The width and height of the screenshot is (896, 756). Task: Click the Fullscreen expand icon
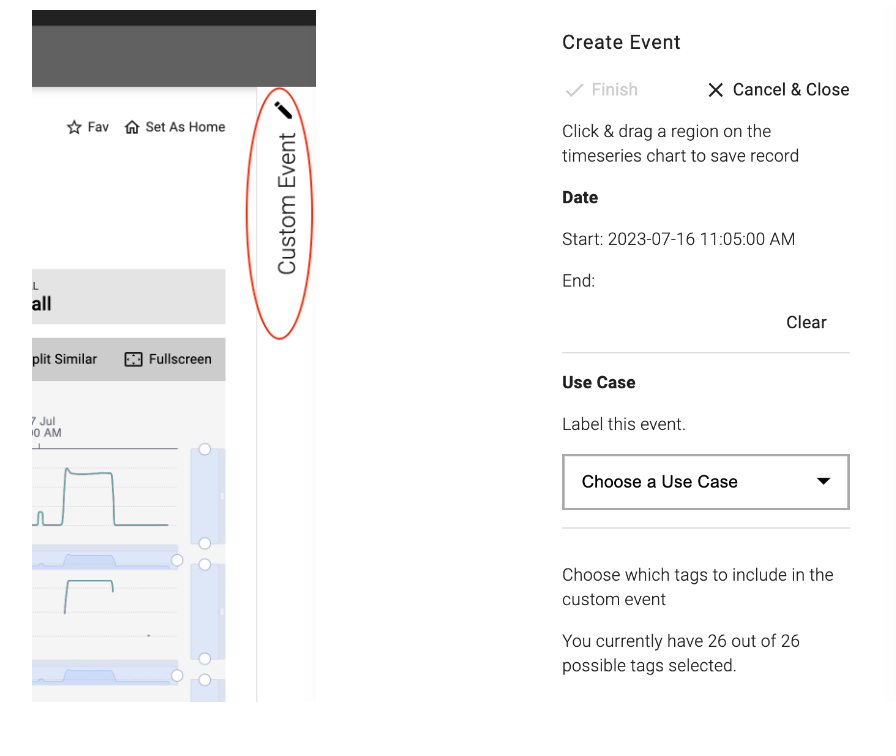tap(133, 359)
